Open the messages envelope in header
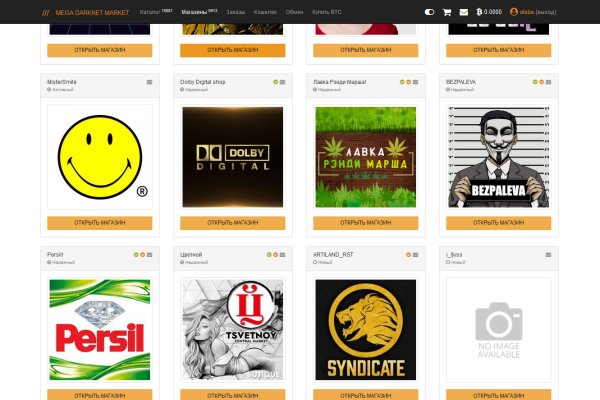The width and height of the screenshot is (600, 400). click(x=463, y=12)
